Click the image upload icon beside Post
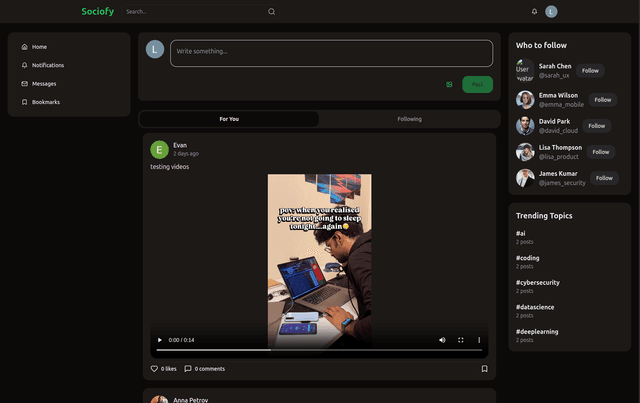640x403 pixels. coord(449,84)
